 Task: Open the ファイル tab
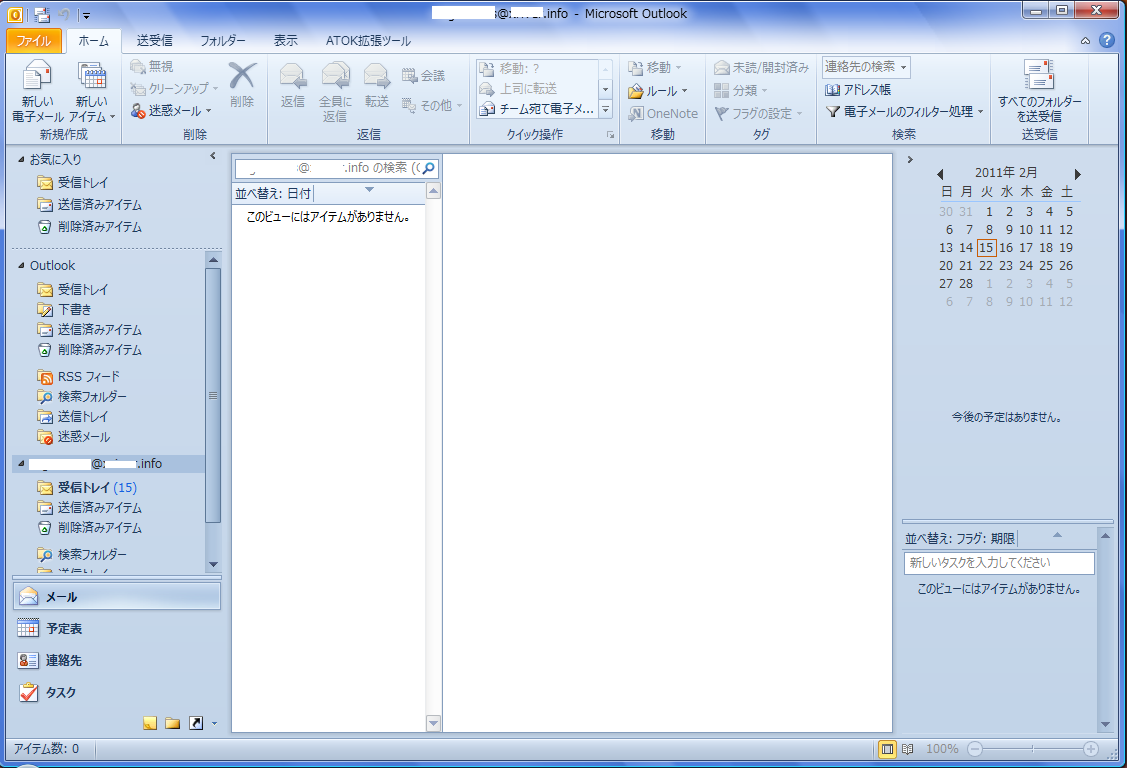point(34,41)
